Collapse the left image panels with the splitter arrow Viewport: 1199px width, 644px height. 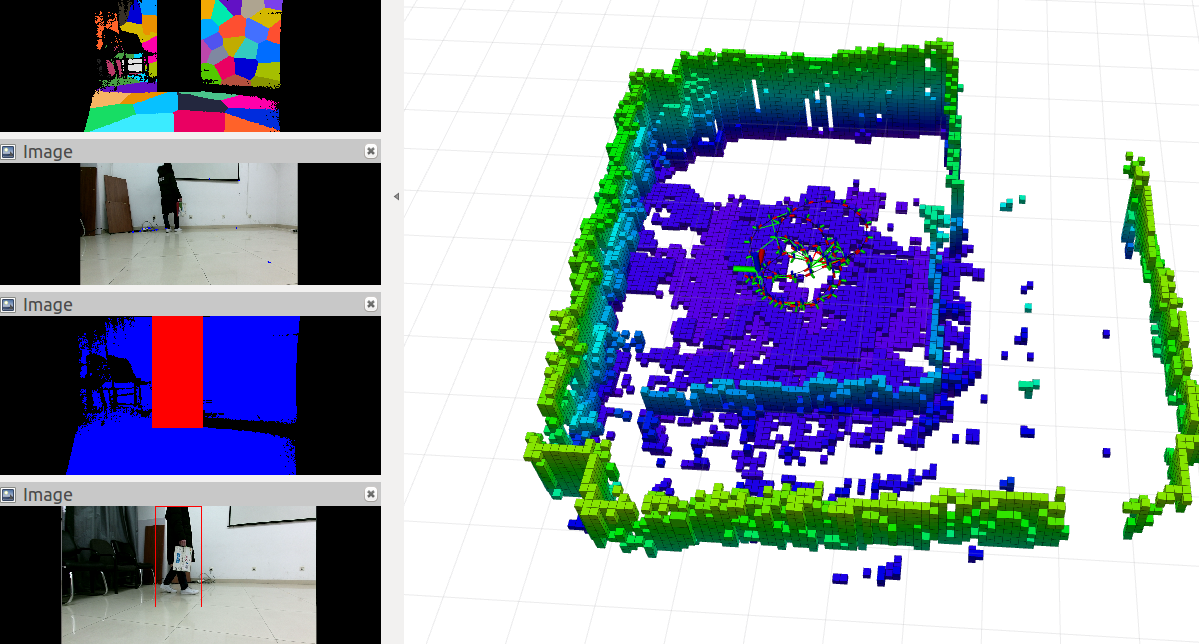click(x=396, y=197)
